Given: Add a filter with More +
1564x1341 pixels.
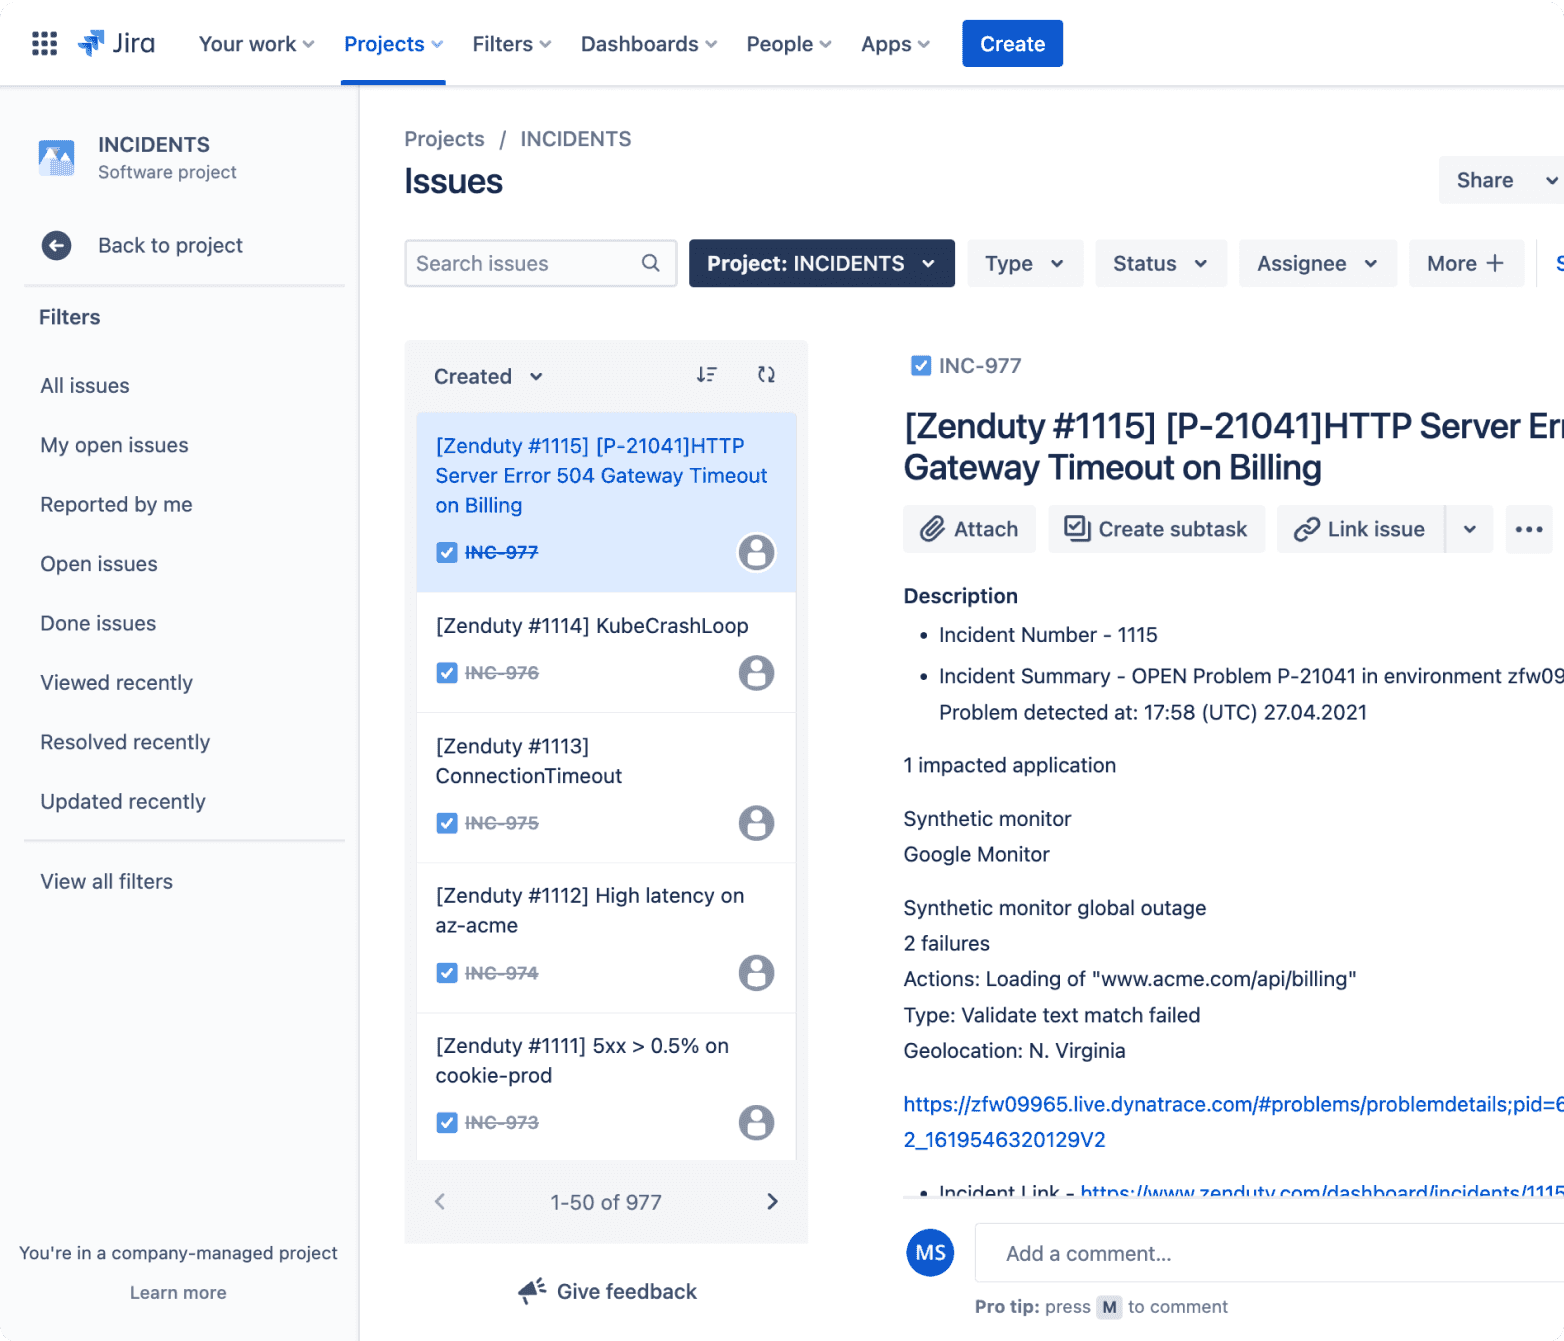Looking at the screenshot, I should (x=1466, y=263).
